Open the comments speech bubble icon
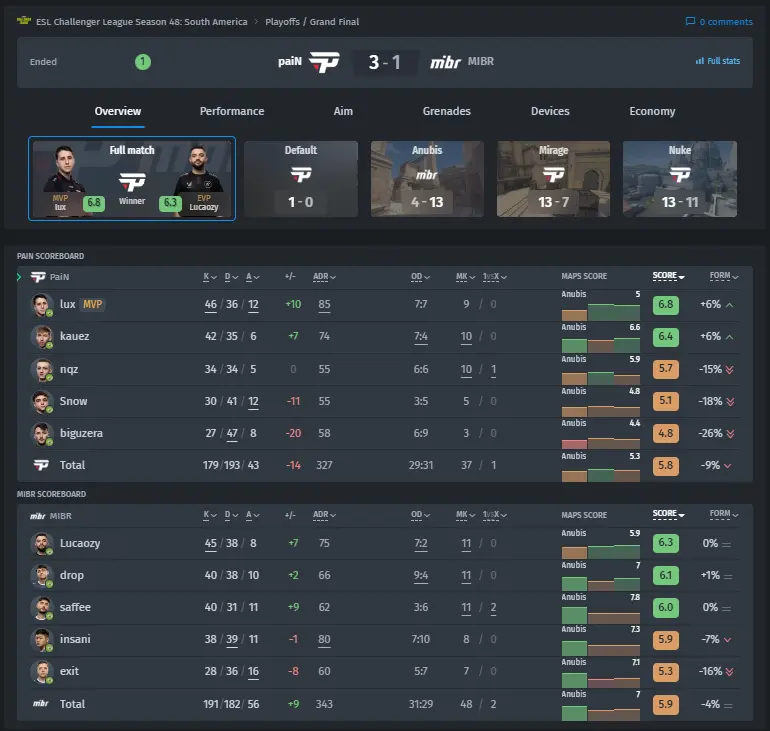 pos(690,22)
